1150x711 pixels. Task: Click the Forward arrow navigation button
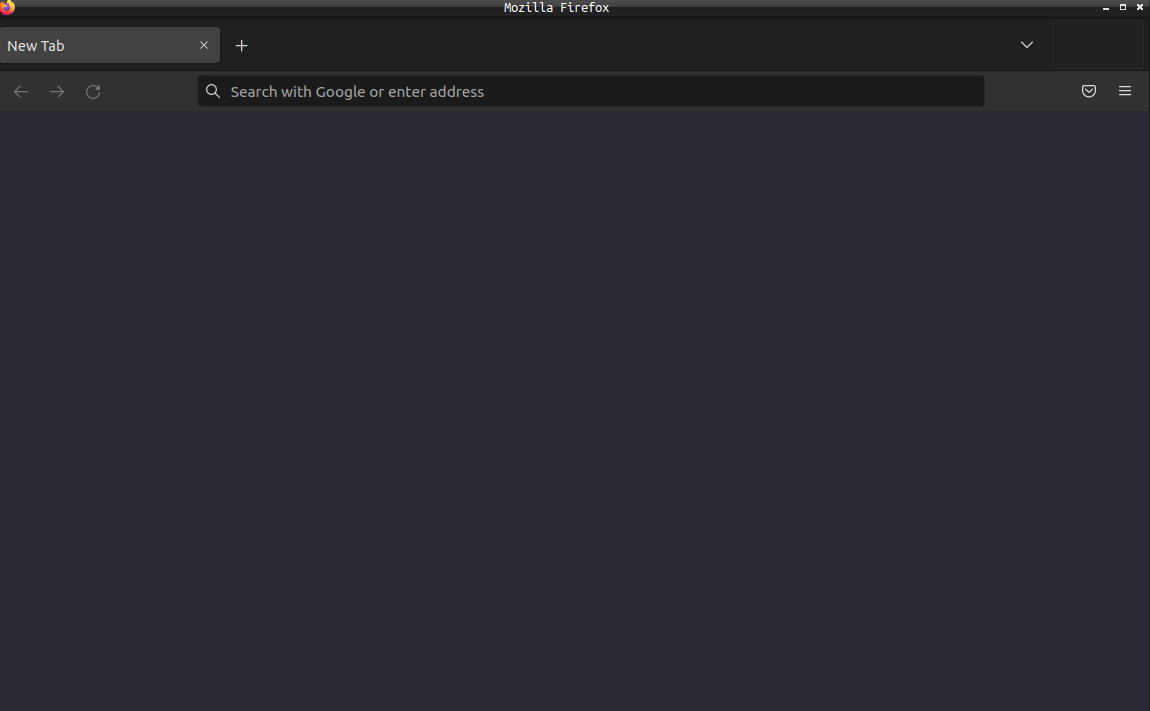[56, 92]
